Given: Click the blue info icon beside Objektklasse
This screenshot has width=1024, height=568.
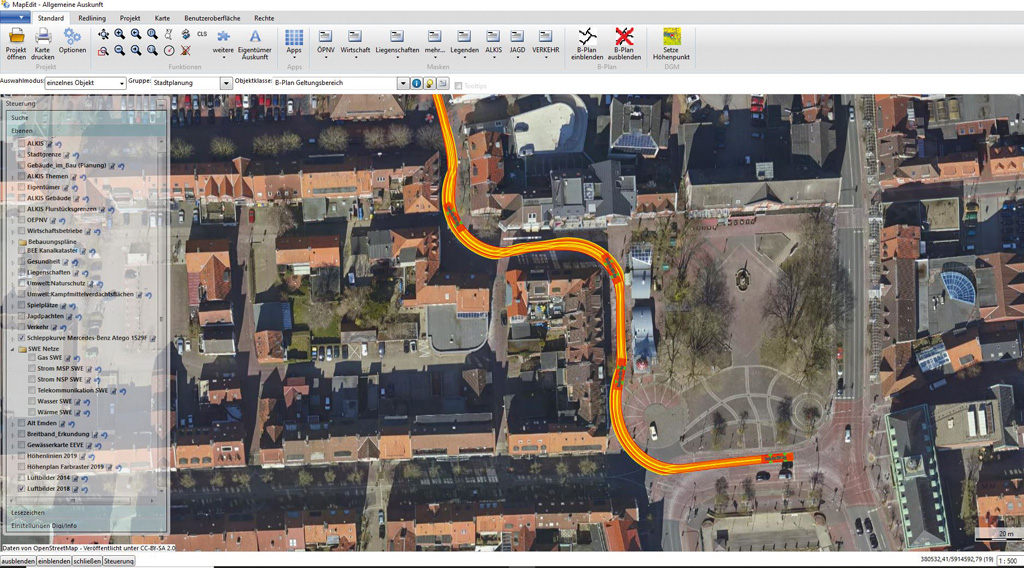Looking at the screenshot, I should 417,84.
